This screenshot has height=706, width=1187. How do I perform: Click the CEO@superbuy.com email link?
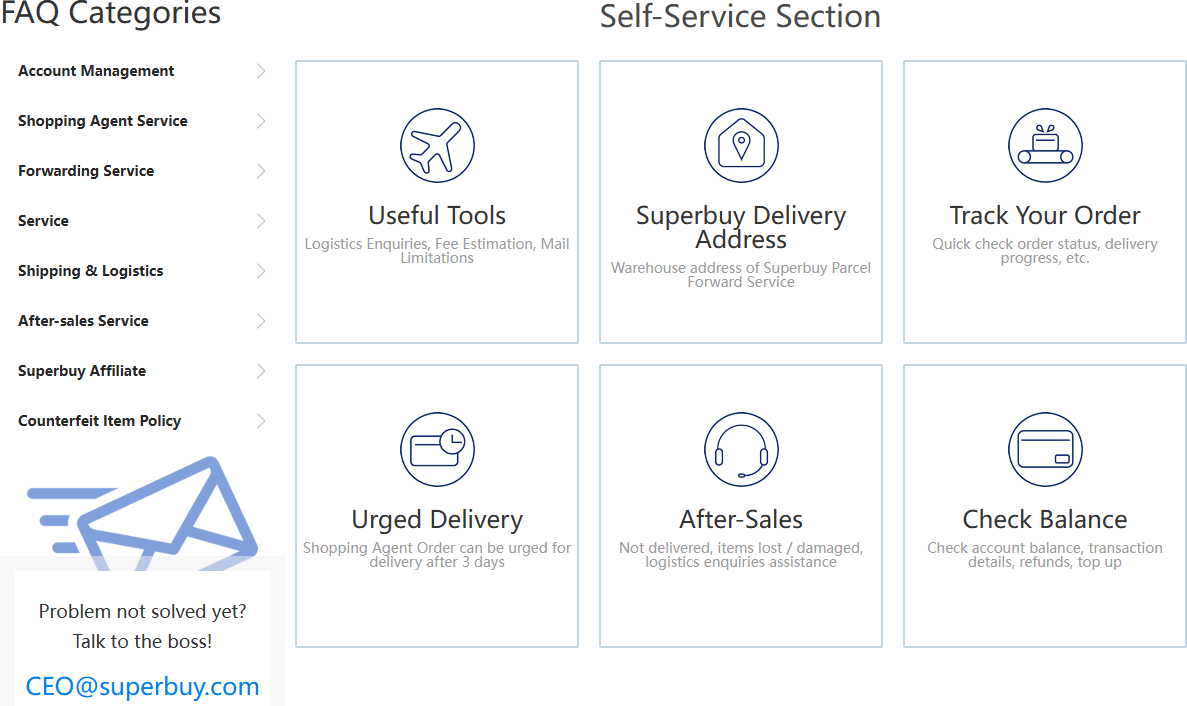(x=142, y=686)
